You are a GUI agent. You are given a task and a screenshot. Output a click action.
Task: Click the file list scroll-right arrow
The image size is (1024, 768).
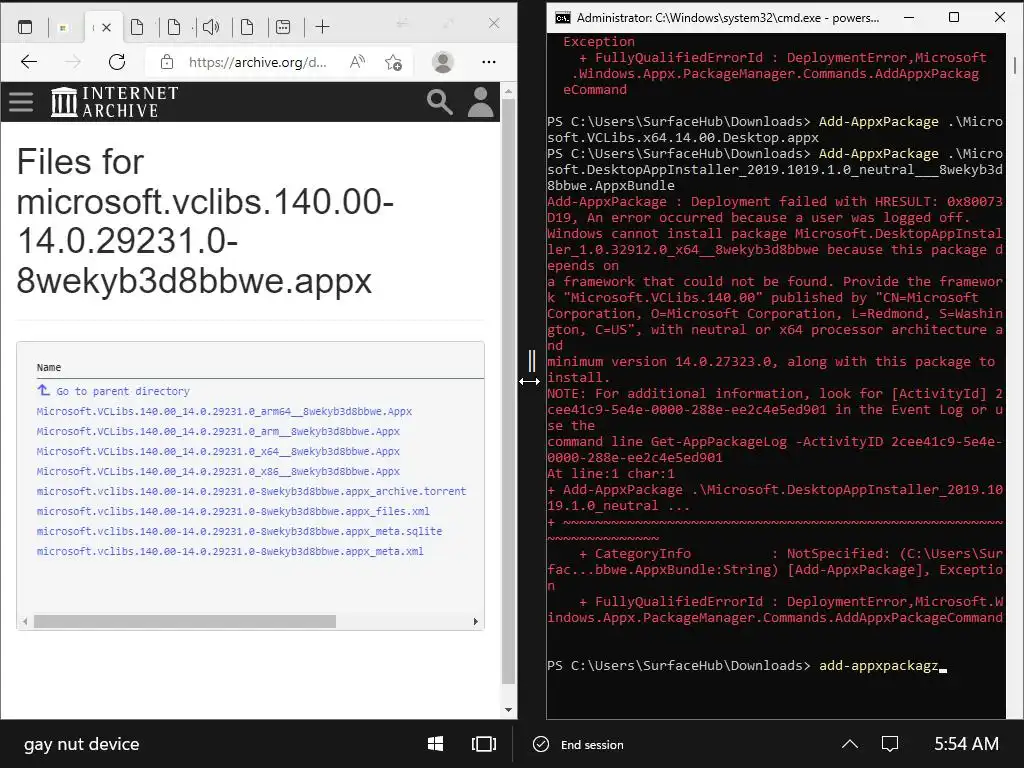click(x=475, y=622)
